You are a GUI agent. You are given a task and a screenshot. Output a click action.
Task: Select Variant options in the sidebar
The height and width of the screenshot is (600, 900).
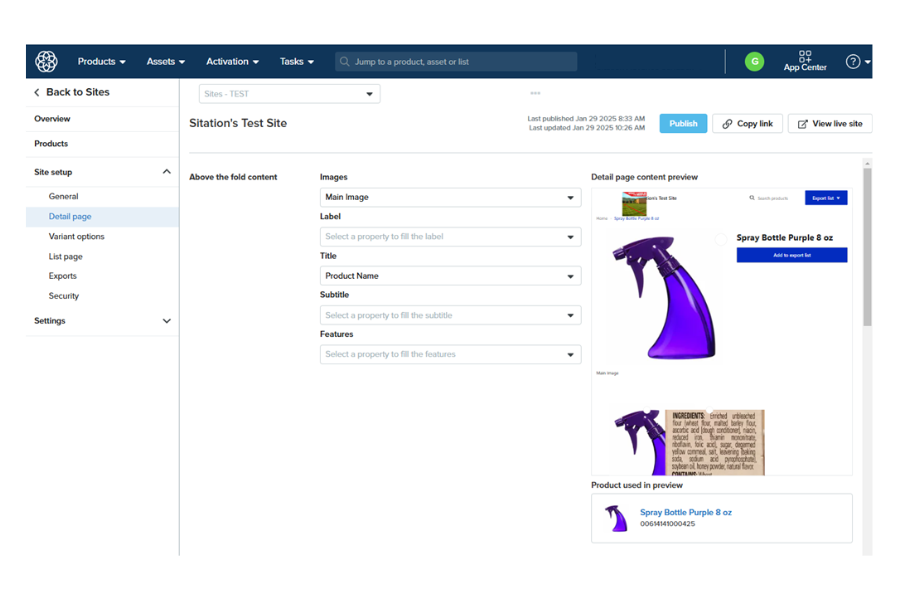76,237
